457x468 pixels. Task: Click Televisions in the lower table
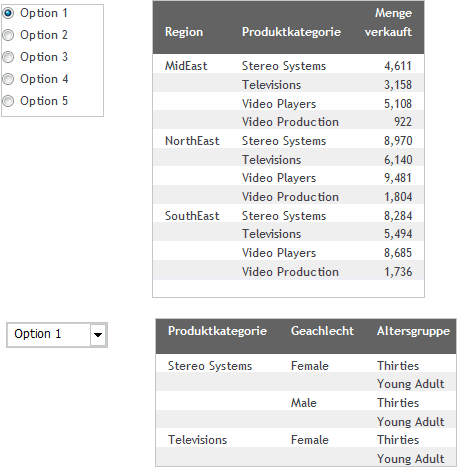click(197, 440)
